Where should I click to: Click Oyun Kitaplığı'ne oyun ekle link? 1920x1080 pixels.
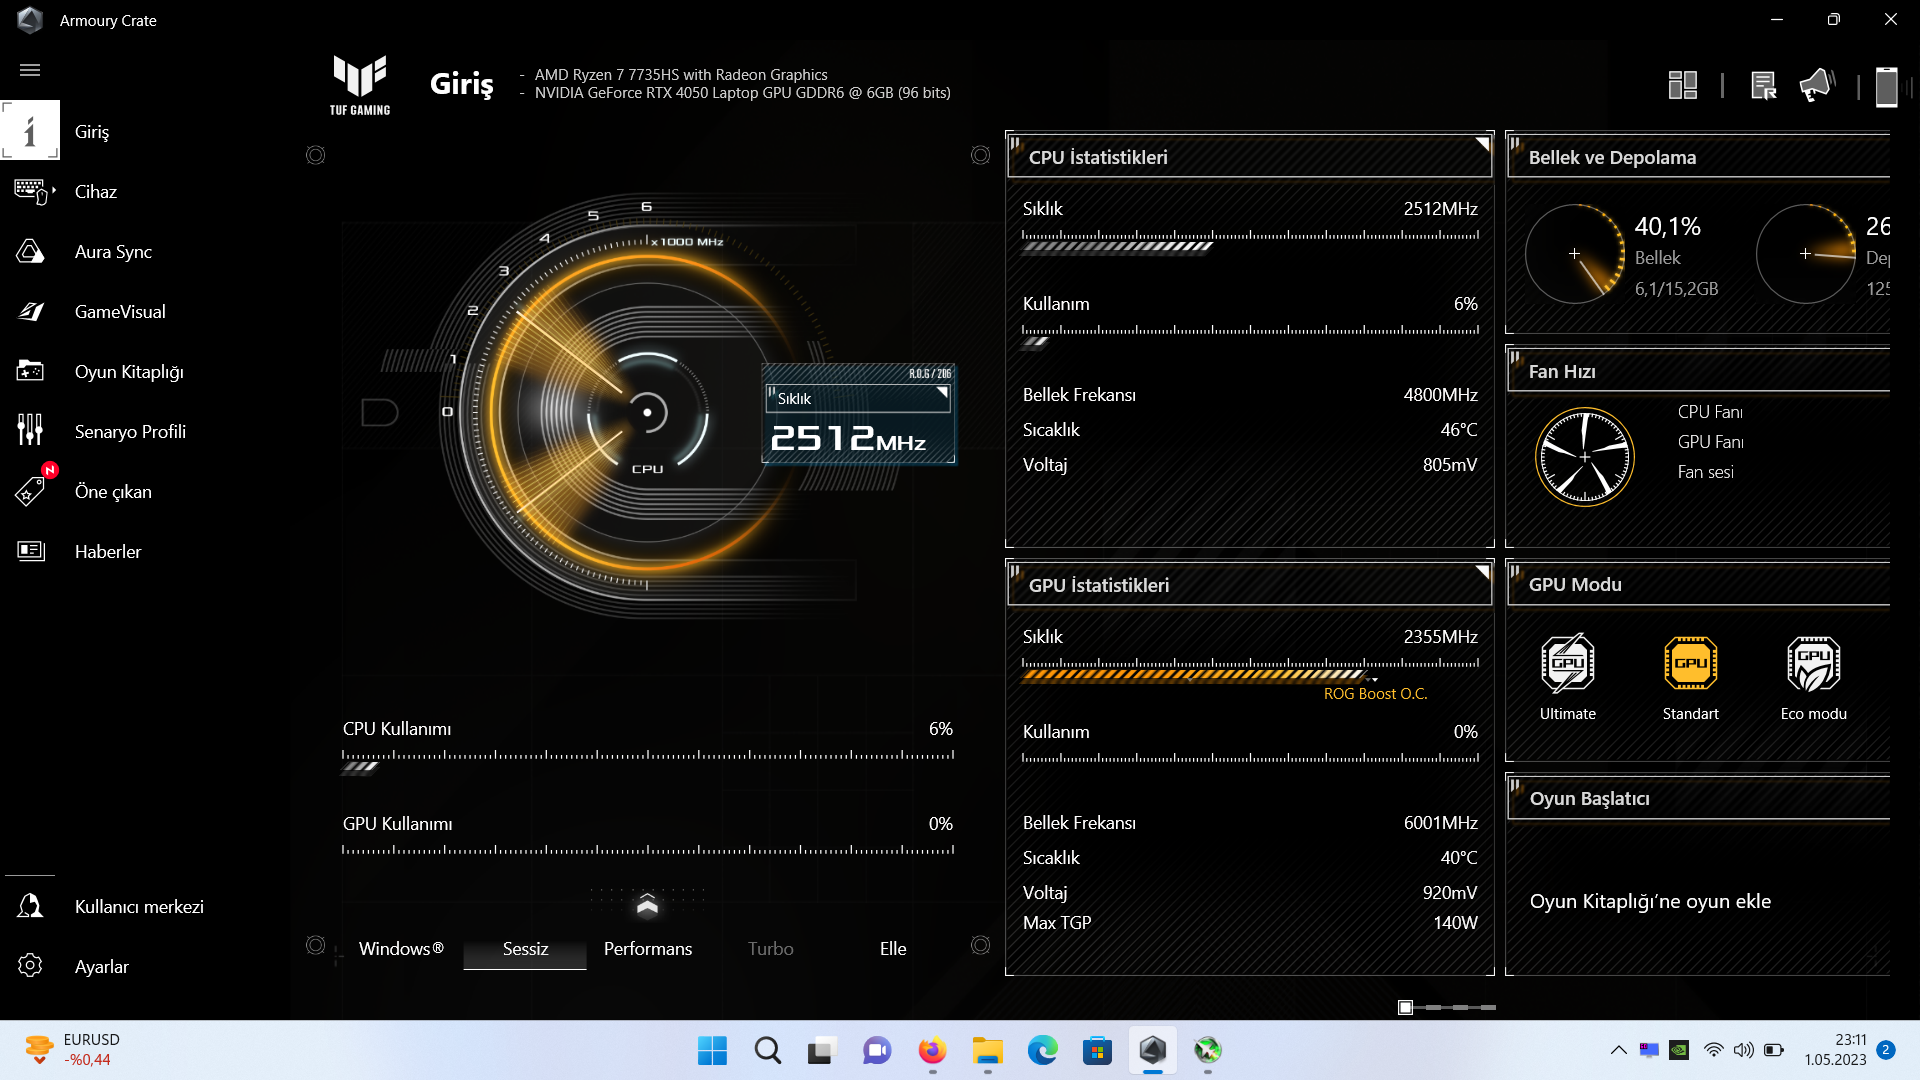tap(1650, 901)
